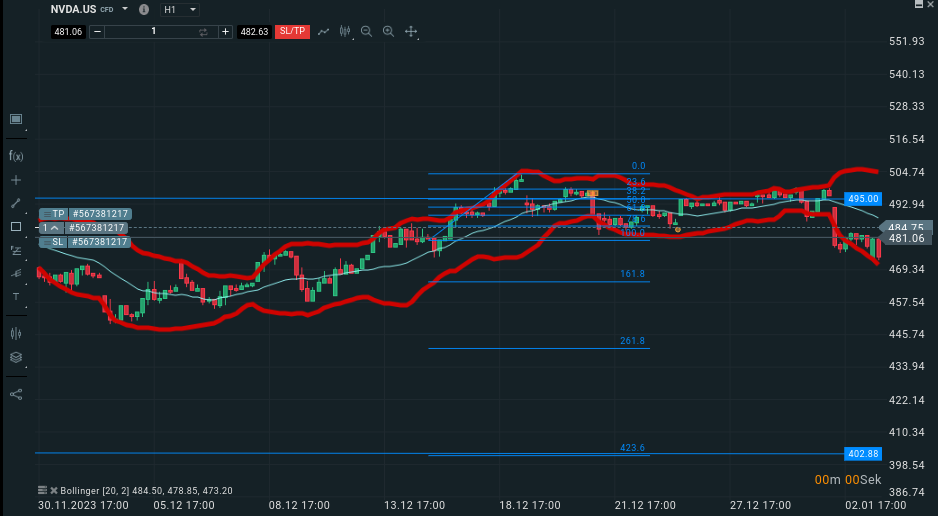Click the 481.06 sell price button

pos(68,32)
